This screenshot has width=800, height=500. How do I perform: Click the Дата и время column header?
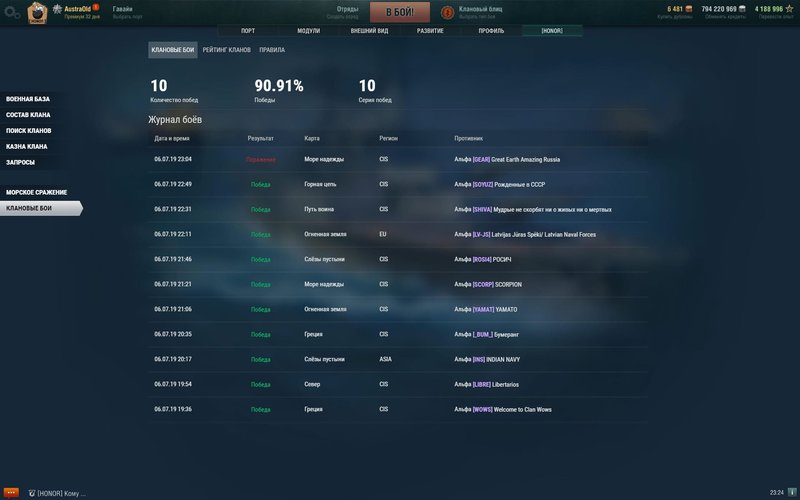coord(172,138)
